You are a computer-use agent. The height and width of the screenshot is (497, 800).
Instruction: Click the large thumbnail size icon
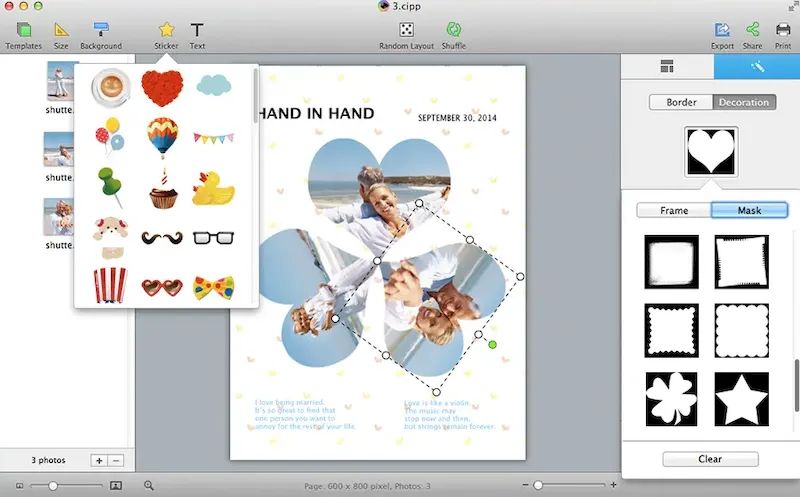[x=116, y=485]
